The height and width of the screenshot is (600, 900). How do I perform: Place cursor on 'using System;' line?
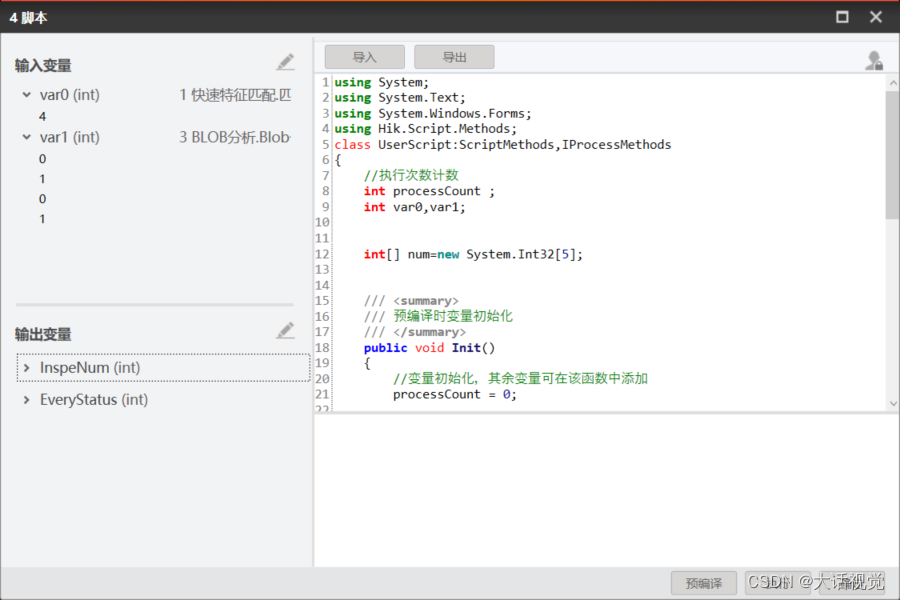382,82
